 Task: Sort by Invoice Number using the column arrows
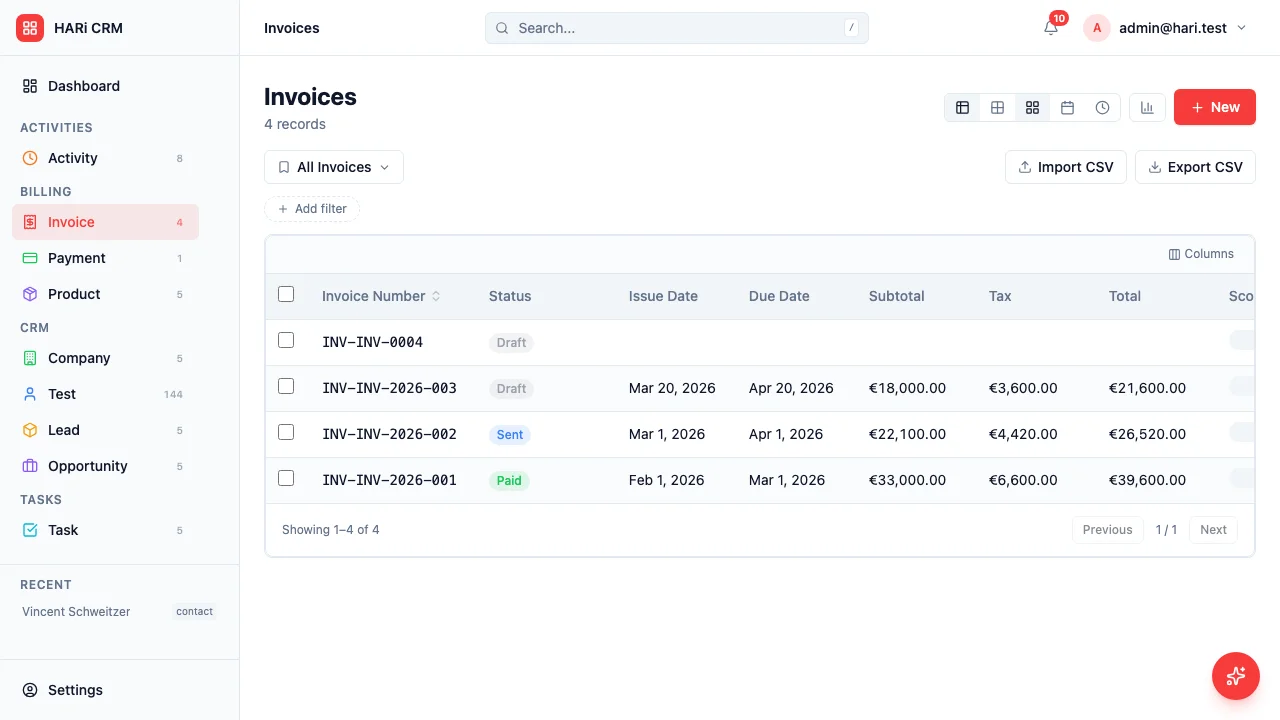click(435, 296)
